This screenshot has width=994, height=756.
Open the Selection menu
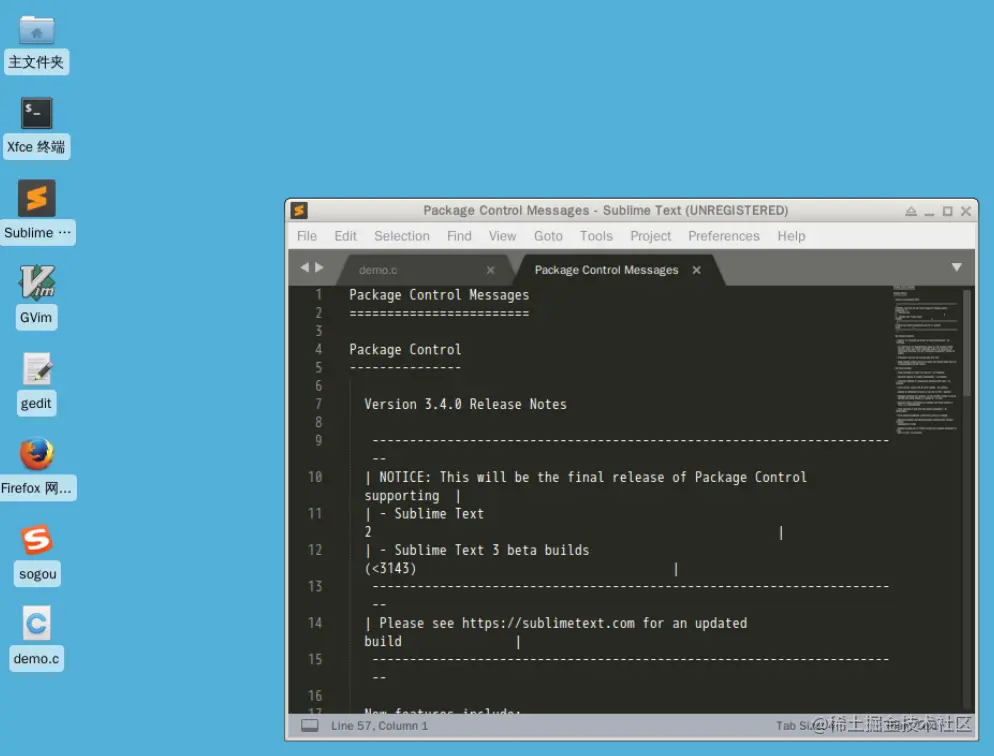point(402,236)
